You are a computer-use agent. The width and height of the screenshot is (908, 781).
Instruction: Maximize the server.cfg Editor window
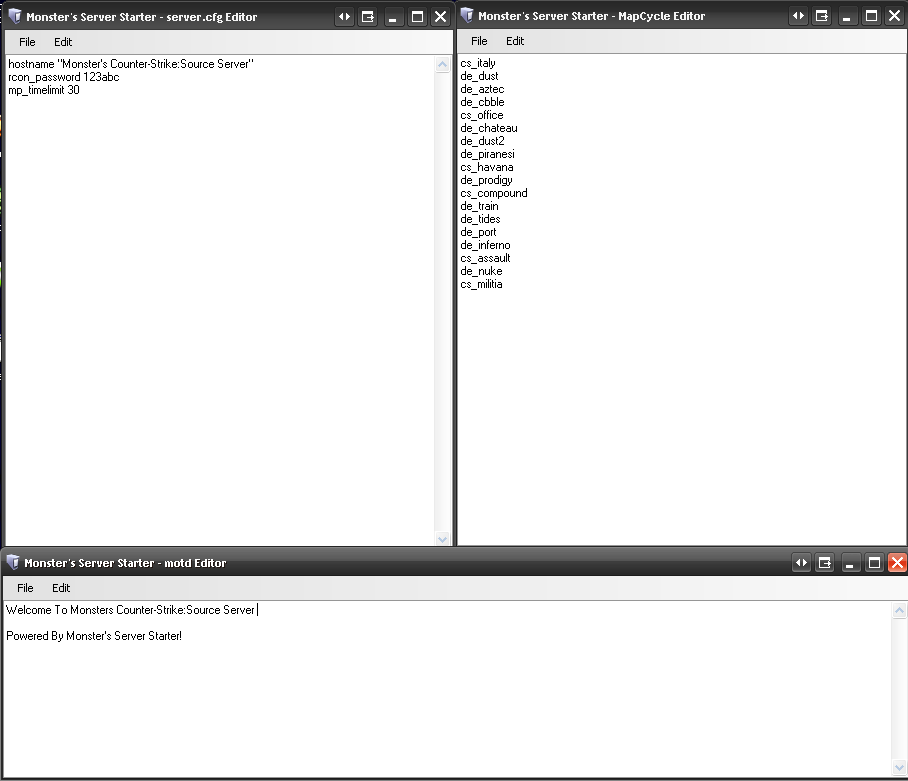tap(417, 17)
